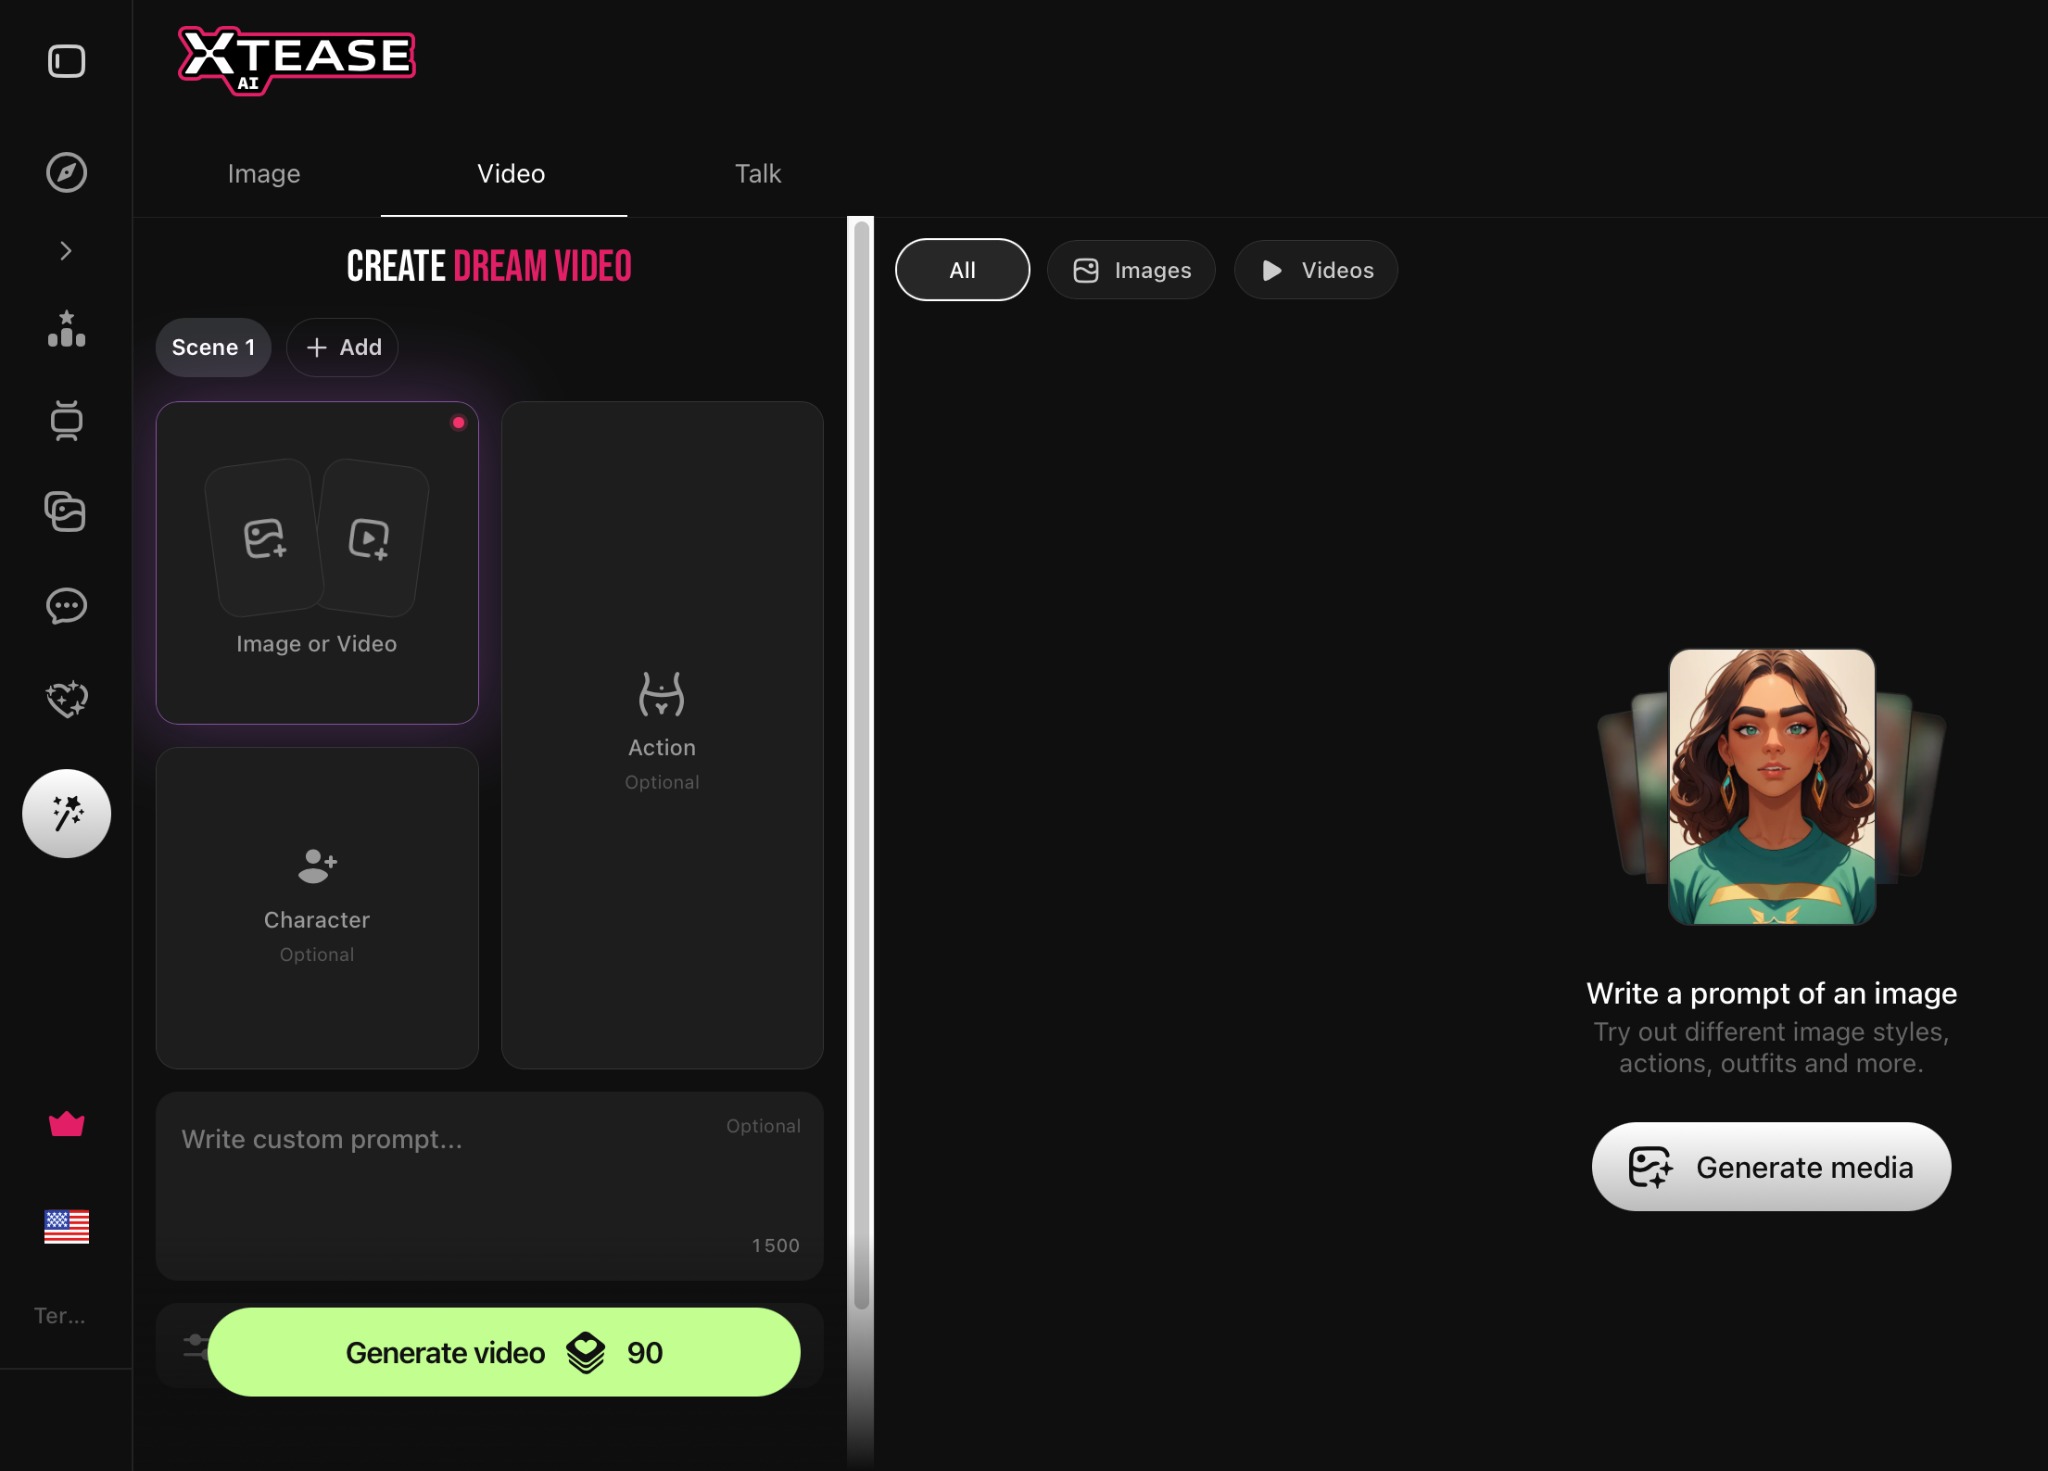The height and width of the screenshot is (1471, 2048).
Task: Open the leaderboard star podium icon
Action: point(66,328)
